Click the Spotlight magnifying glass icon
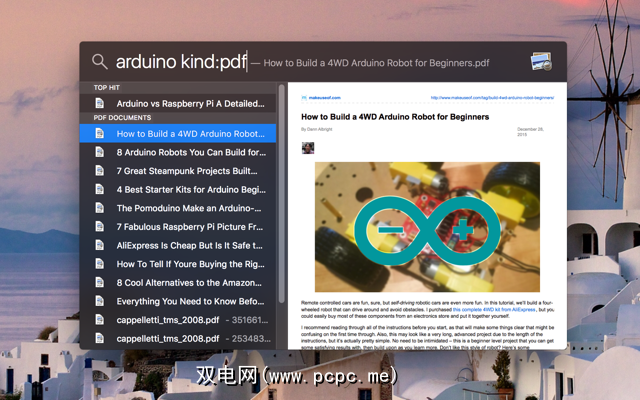 coord(100,62)
